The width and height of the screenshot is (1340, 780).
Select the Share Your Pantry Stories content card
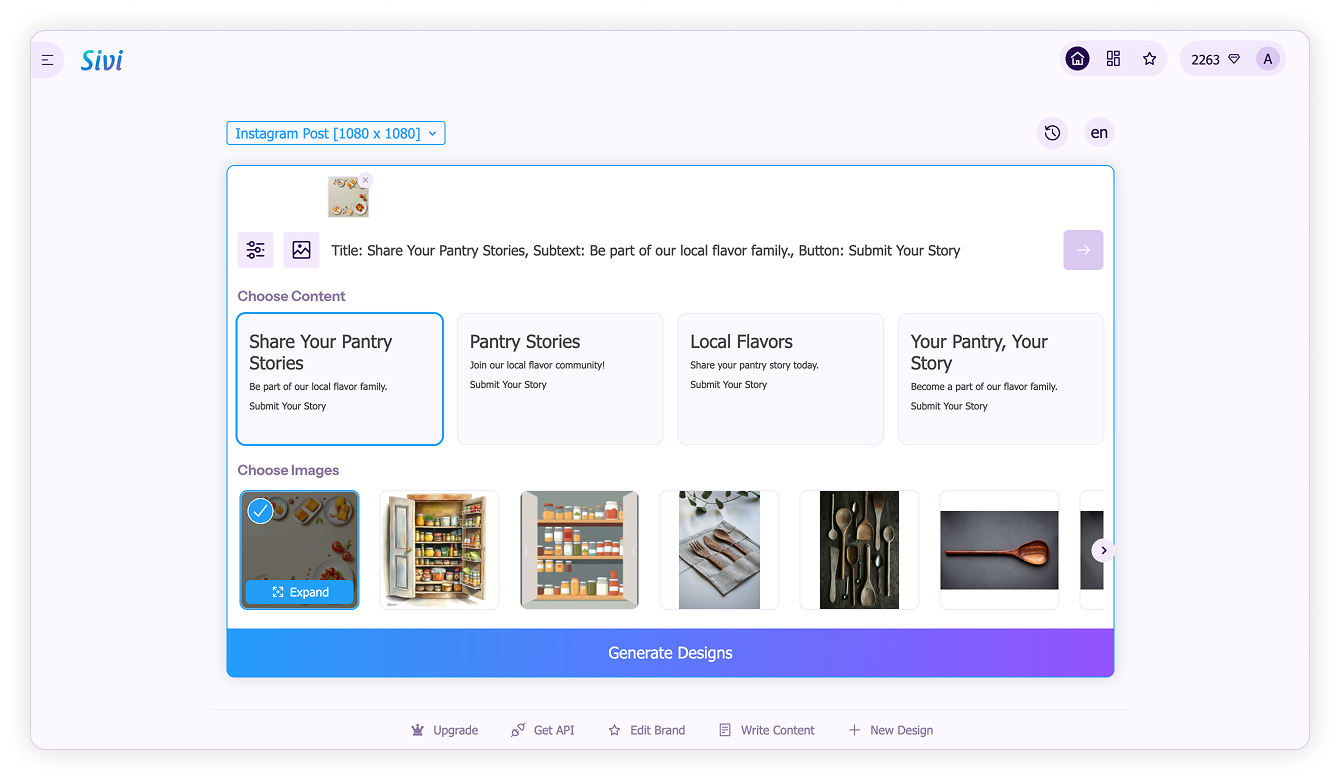tap(340, 379)
